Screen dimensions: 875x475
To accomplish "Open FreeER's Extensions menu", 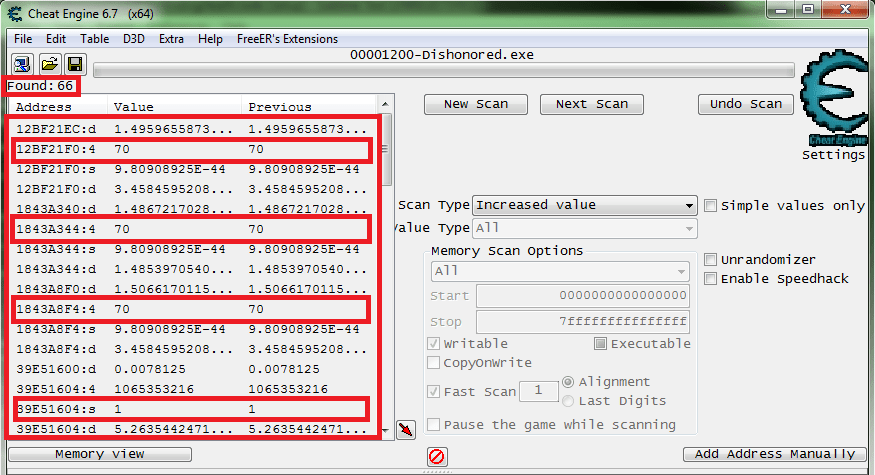I will [287, 39].
